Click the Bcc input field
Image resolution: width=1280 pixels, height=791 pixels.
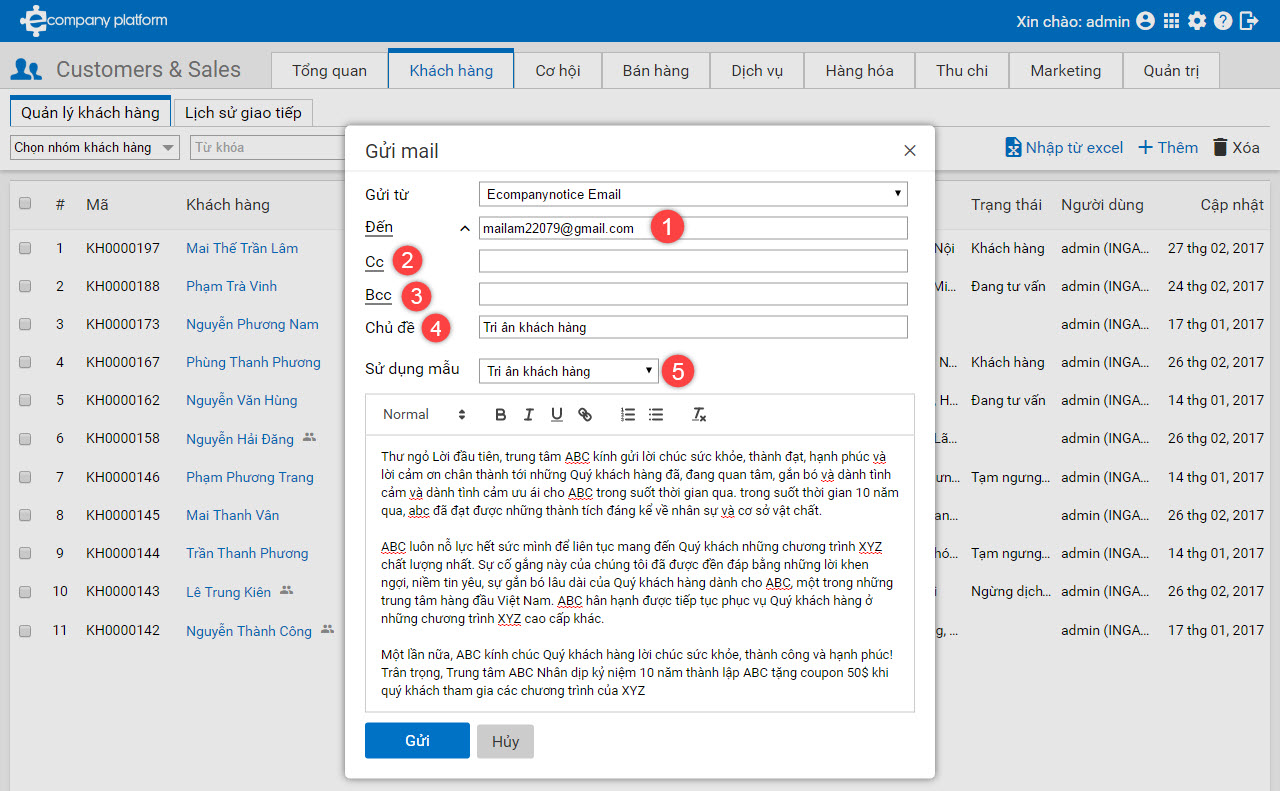(693, 294)
